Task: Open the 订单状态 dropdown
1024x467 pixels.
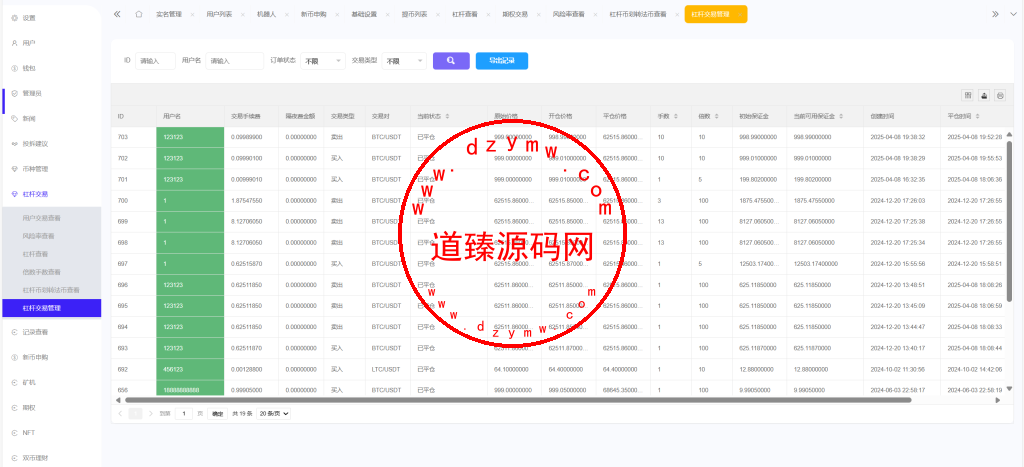Action: coord(323,61)
